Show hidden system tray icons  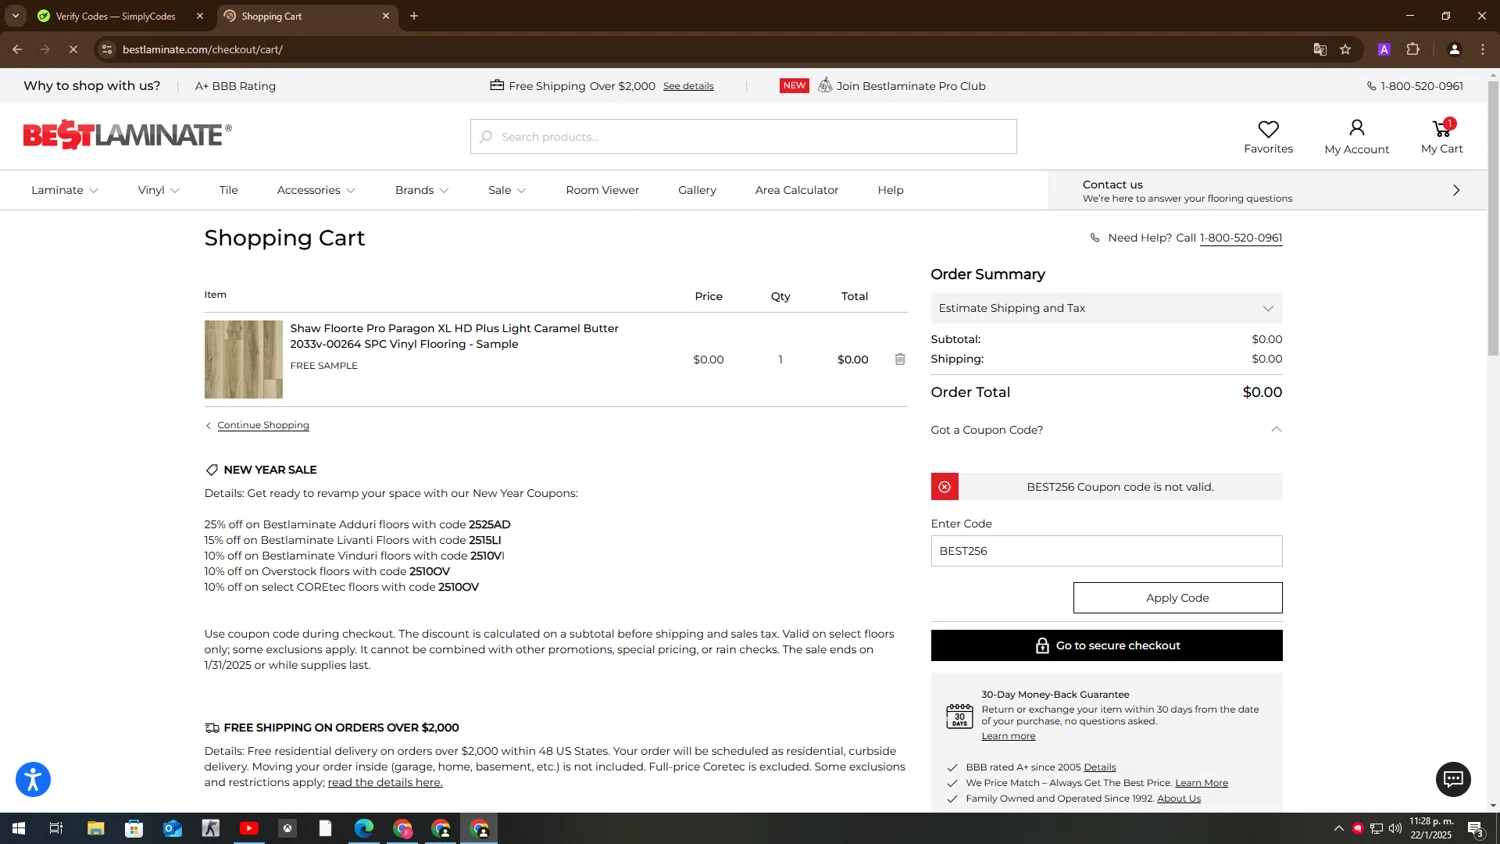(x=1339, y=828)
